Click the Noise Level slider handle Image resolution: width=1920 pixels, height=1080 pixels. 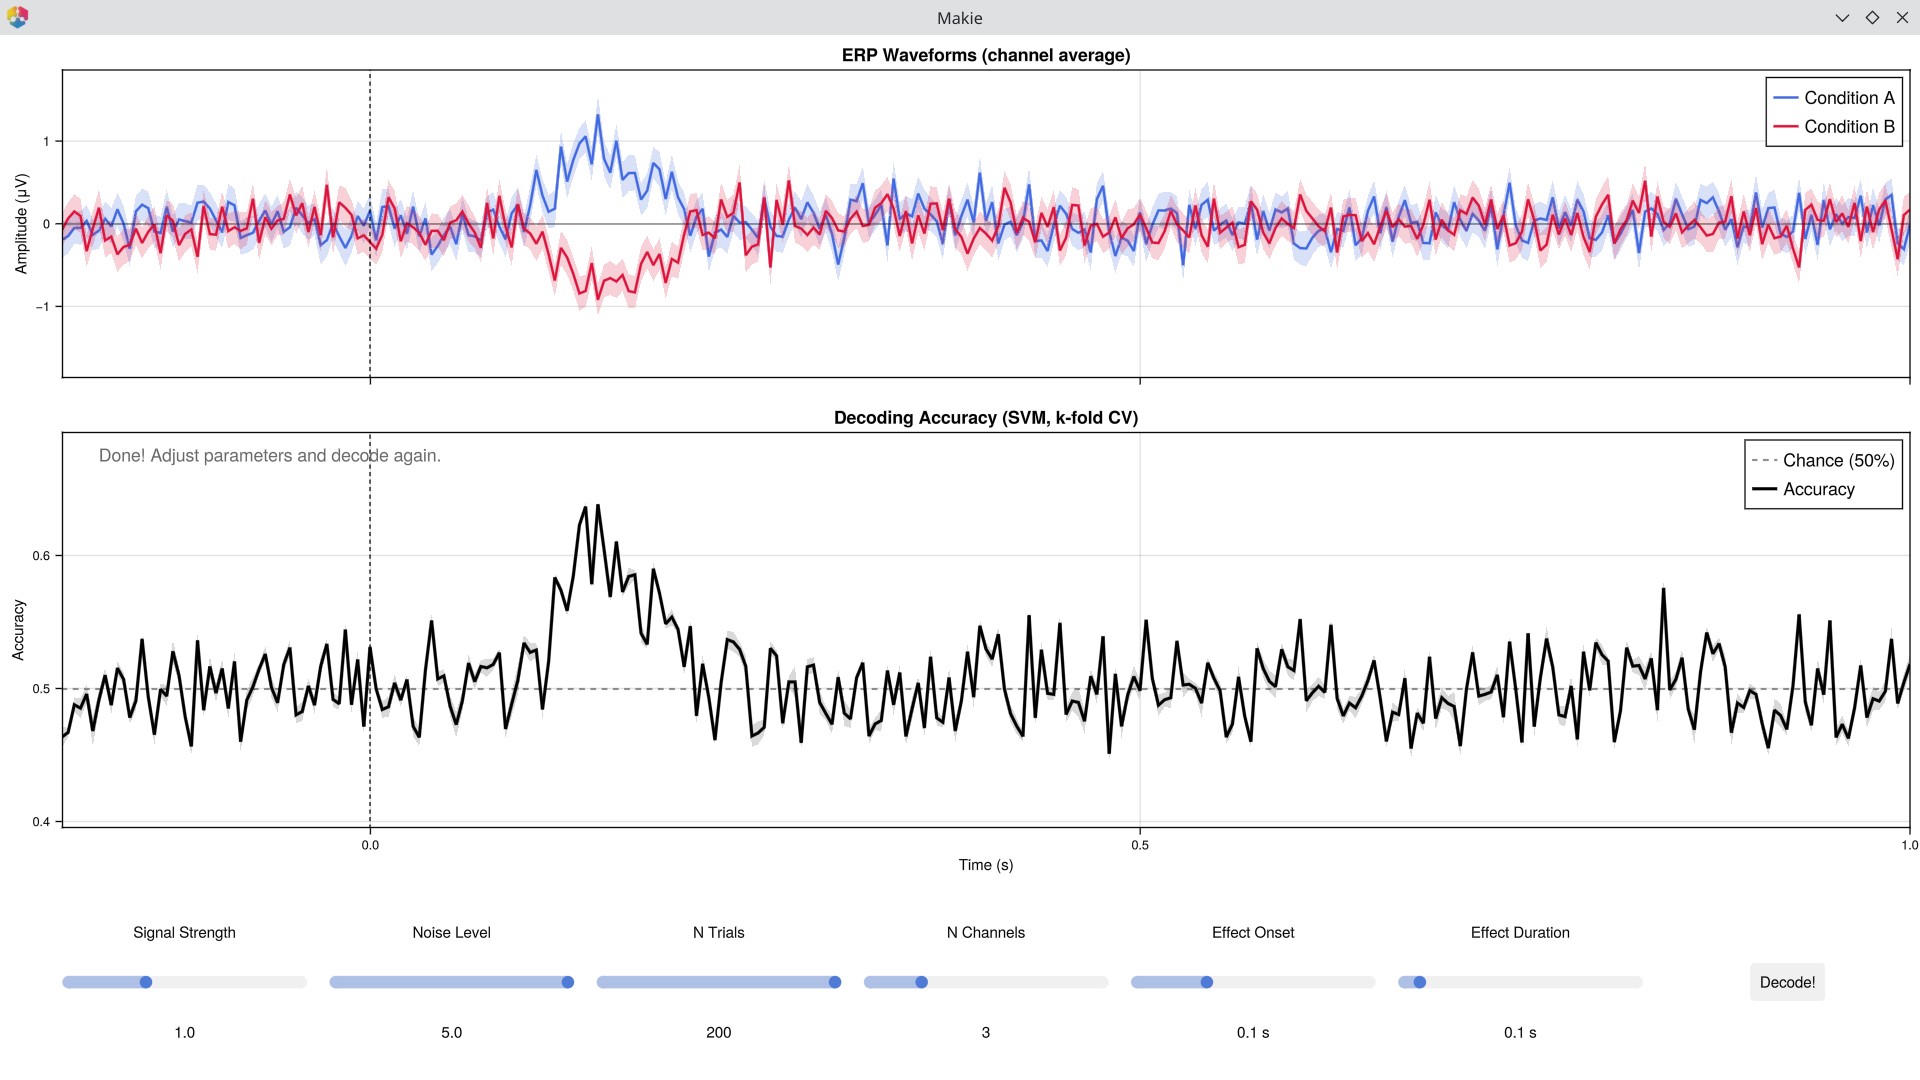pyautogui.click(x=567, y=982)
